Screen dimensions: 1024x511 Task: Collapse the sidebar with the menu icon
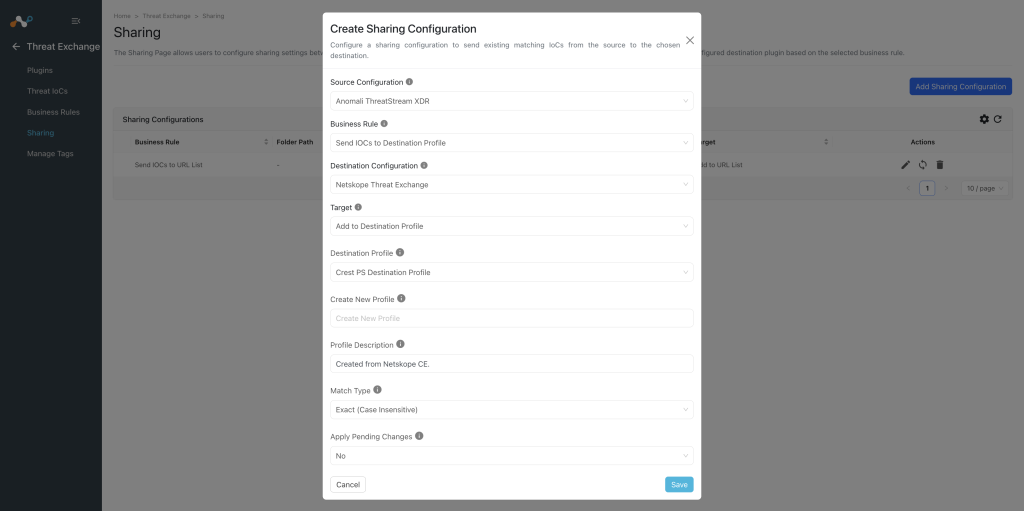pos(76,21)
